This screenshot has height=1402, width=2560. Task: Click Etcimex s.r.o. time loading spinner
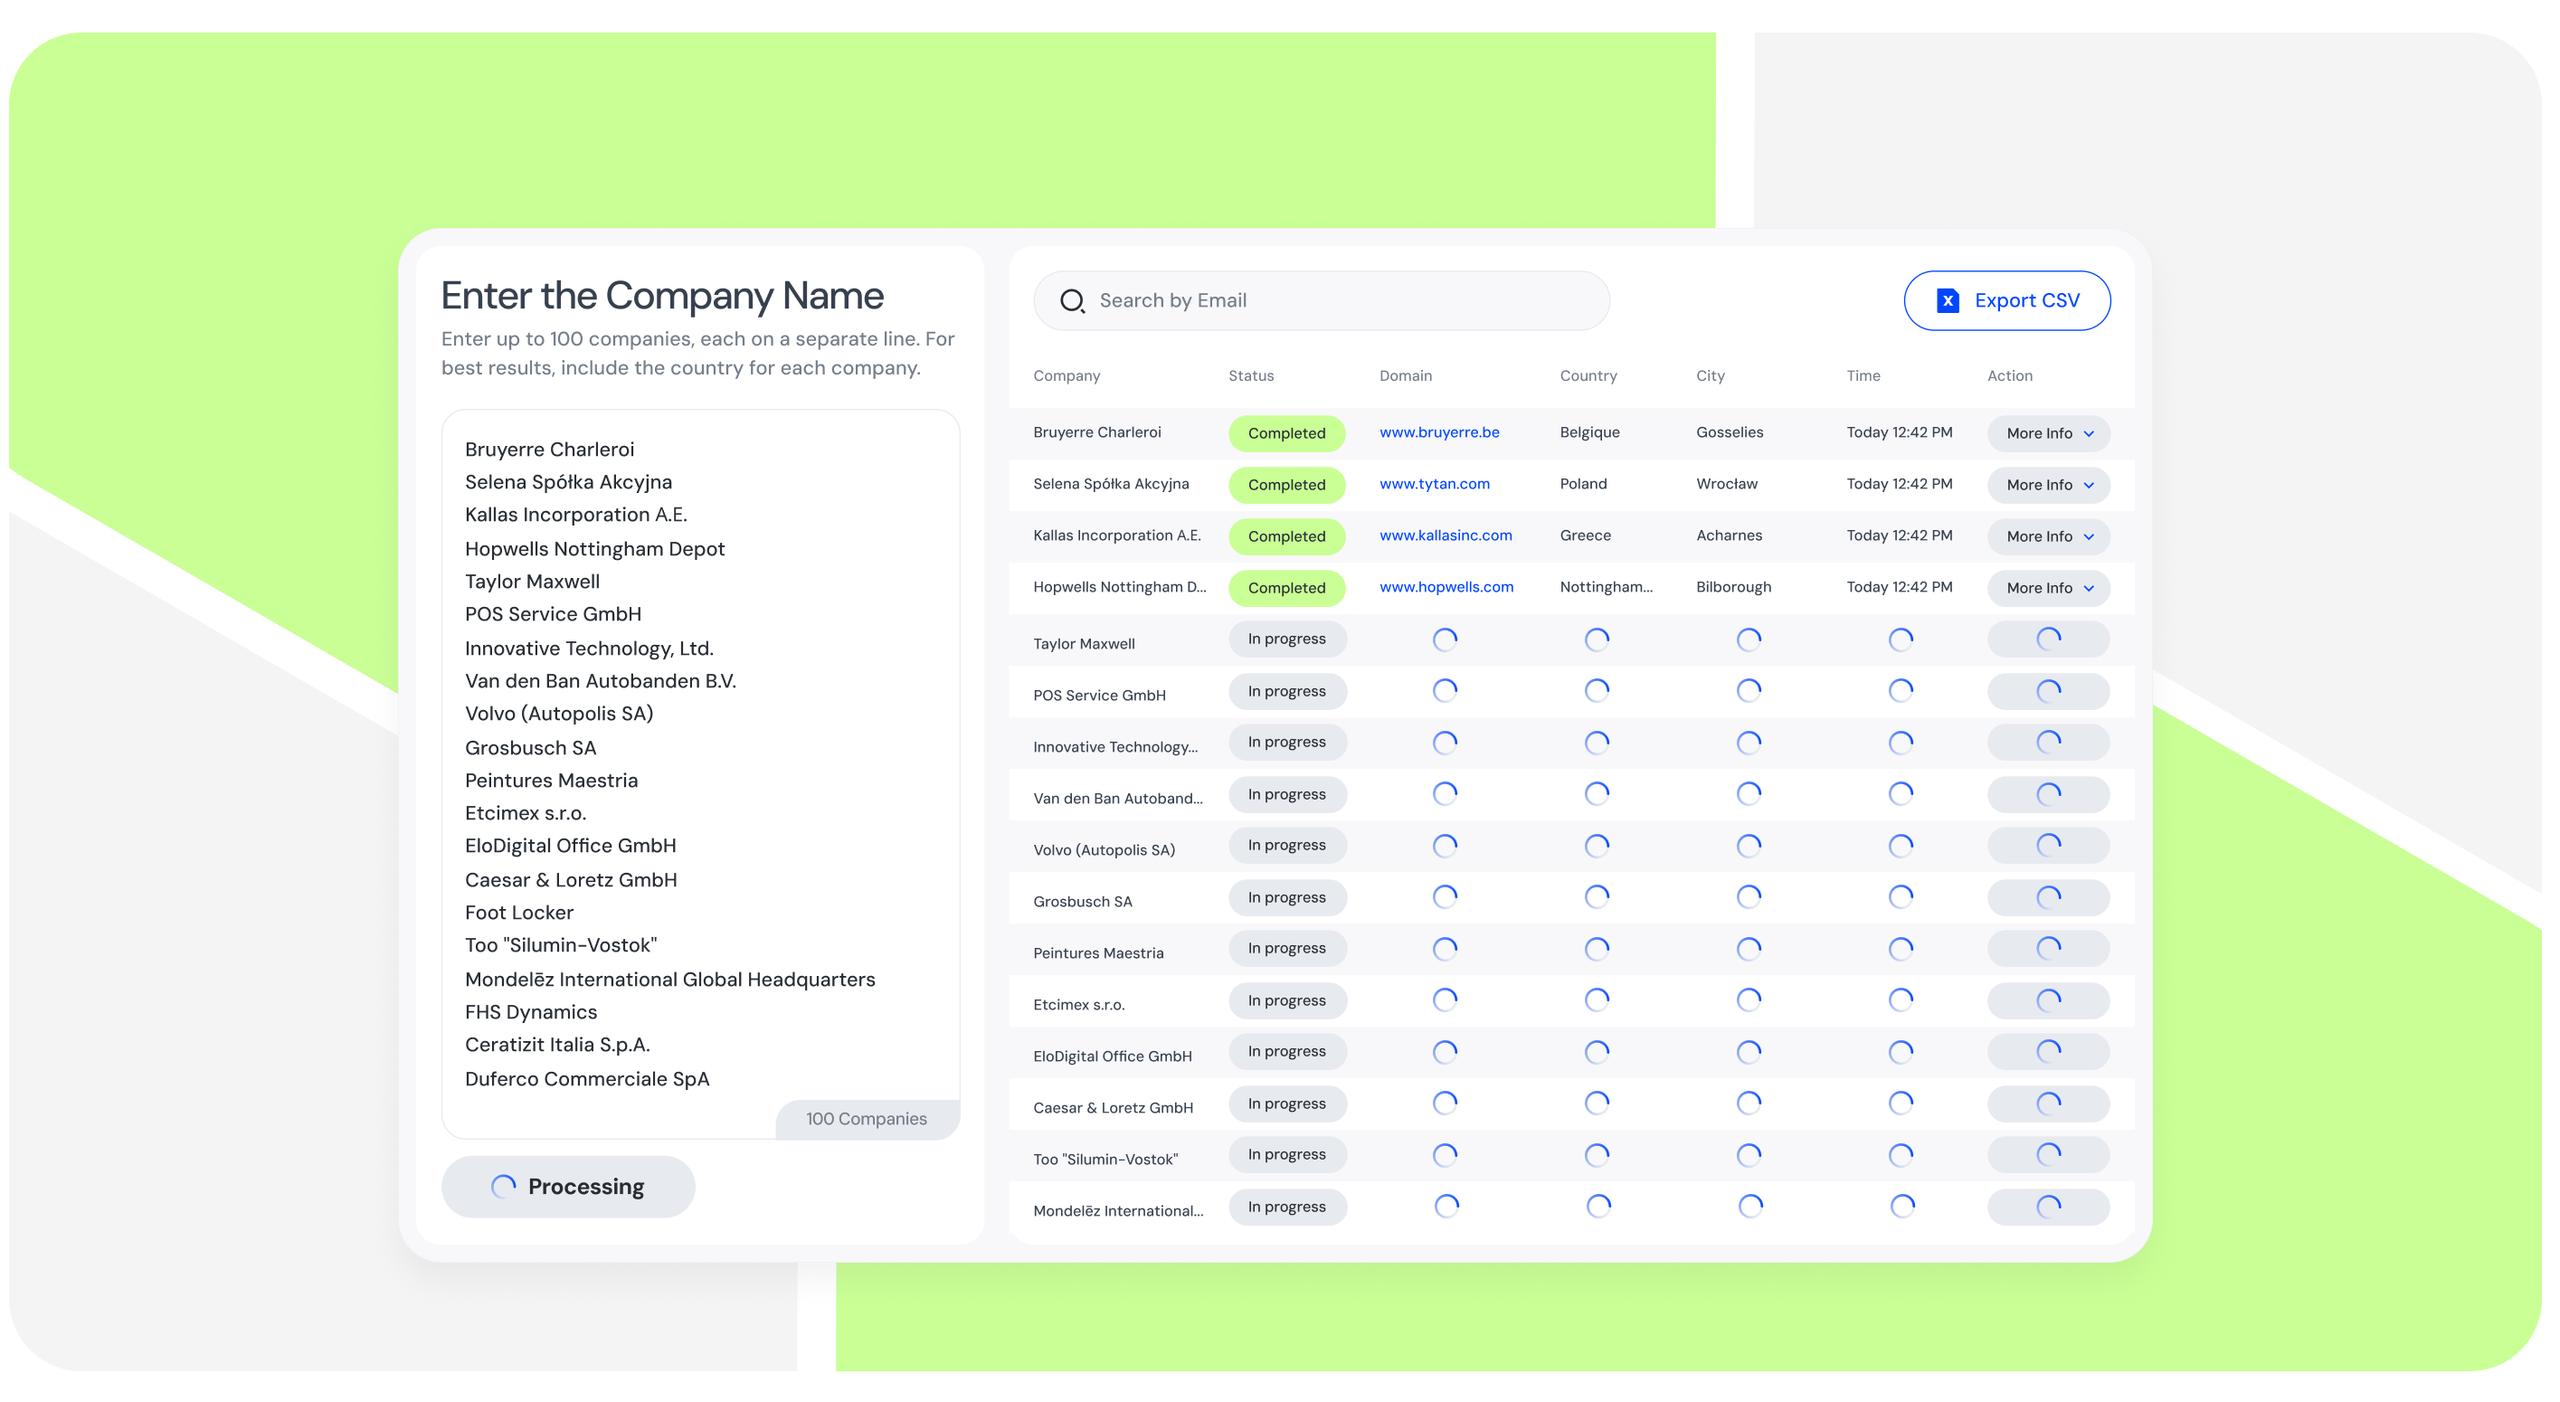click(1900, 1000)
